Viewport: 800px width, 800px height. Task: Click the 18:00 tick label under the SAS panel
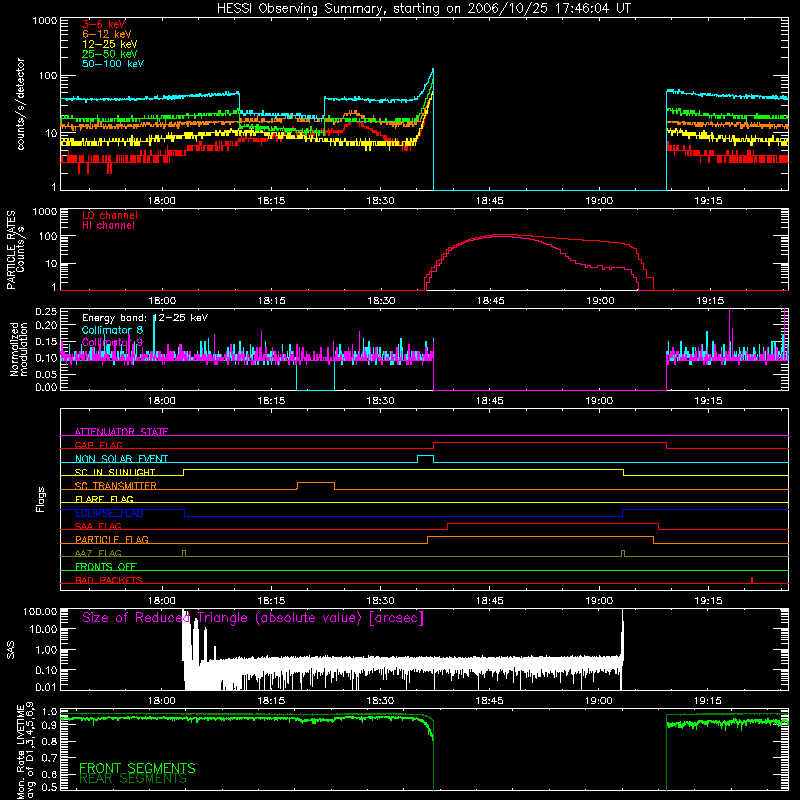coord(162,701)
